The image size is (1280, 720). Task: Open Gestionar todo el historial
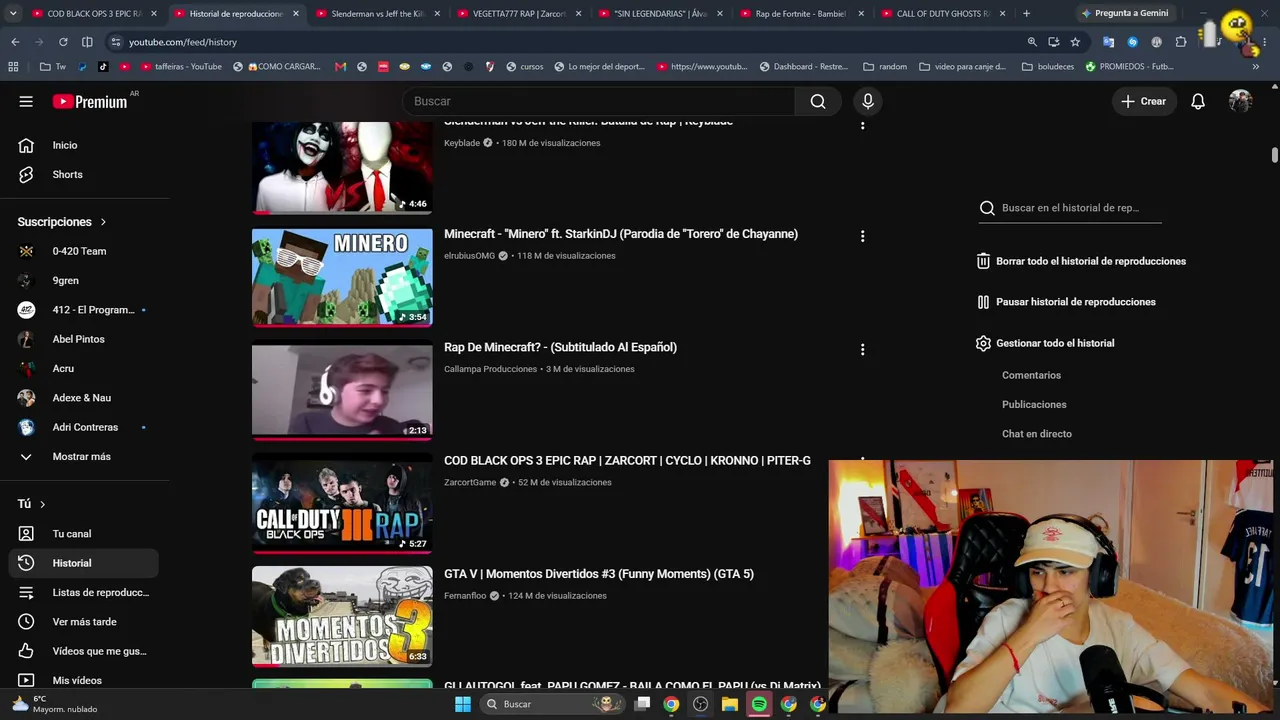[1045, 343]
